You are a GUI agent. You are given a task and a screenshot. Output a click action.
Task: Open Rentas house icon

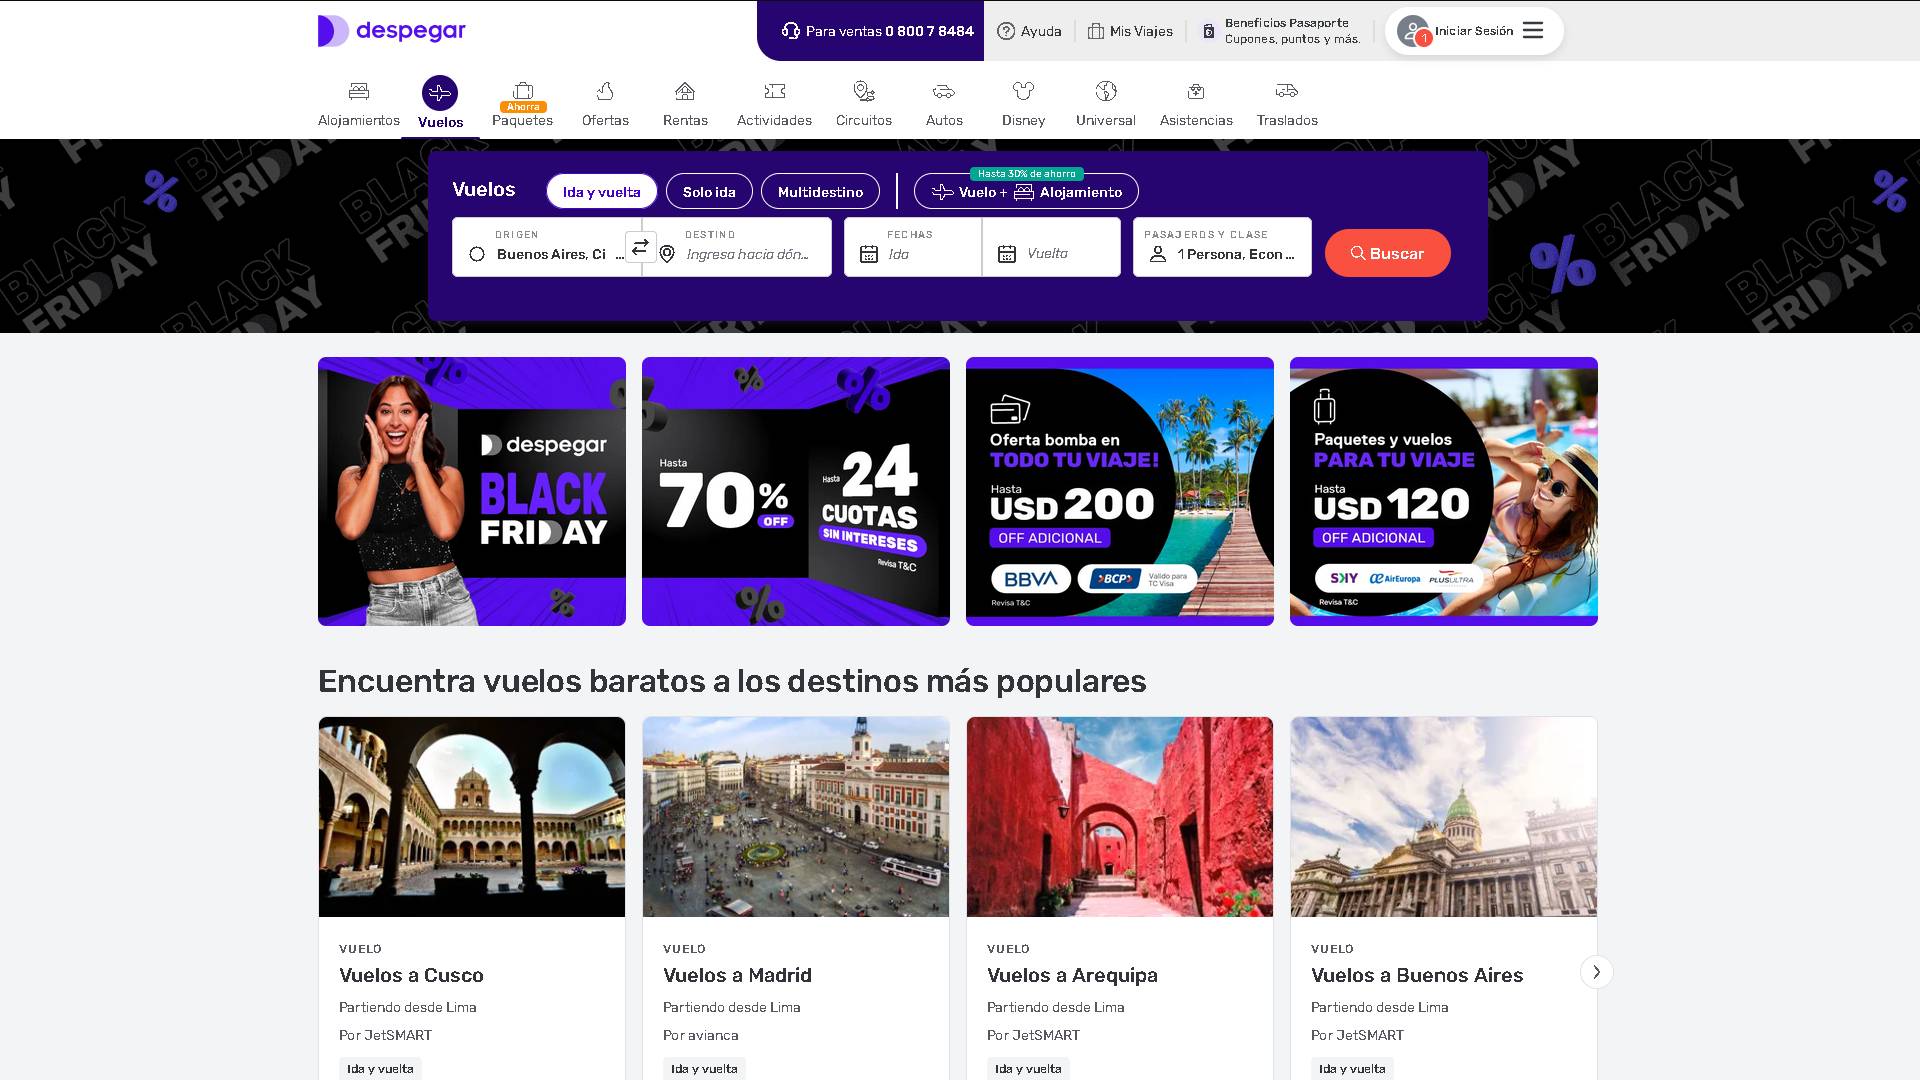[x=685, y=91]
